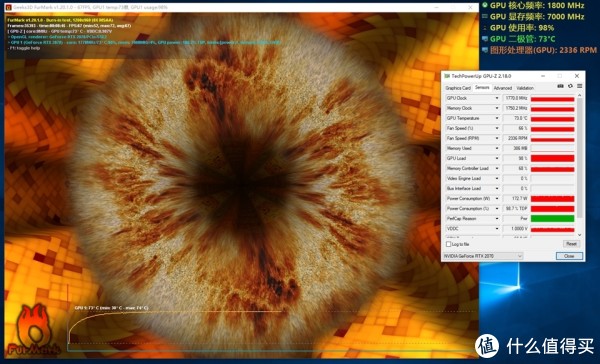Open the GPU Clock sensor dropdown

497,98
